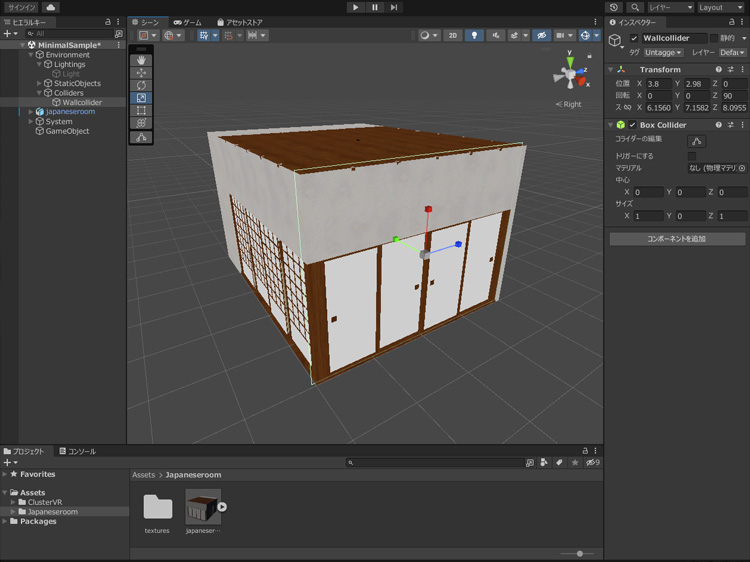Click the Edit Collider icon button in Inspector
Image resolution: width=750 pixels, height=562 pixels.
[x=697, y=141]
